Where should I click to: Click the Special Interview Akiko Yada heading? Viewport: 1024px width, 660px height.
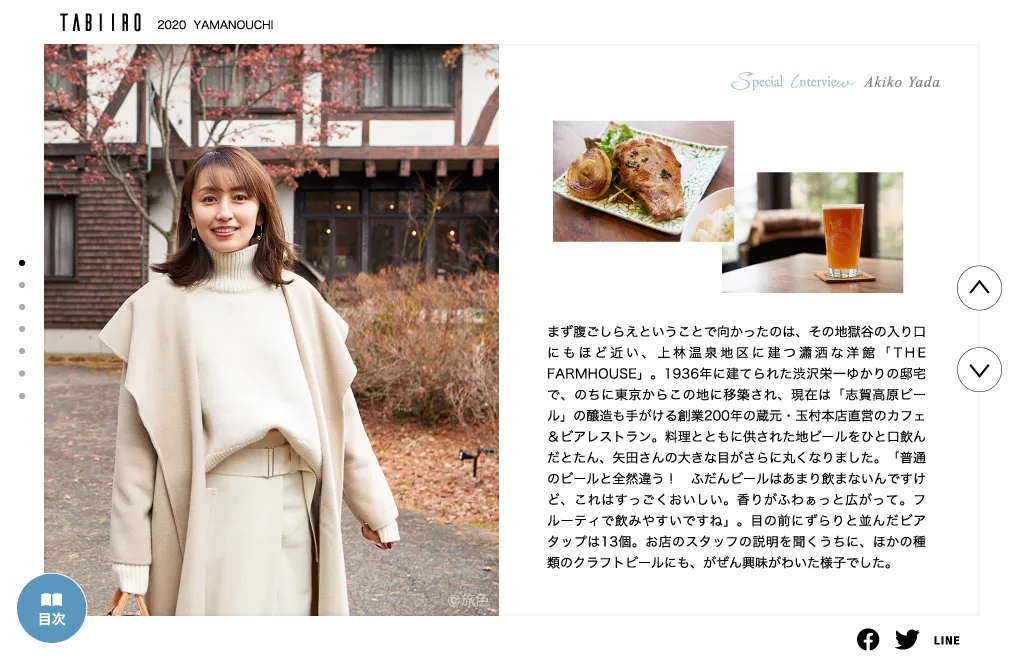click(835, 82)
